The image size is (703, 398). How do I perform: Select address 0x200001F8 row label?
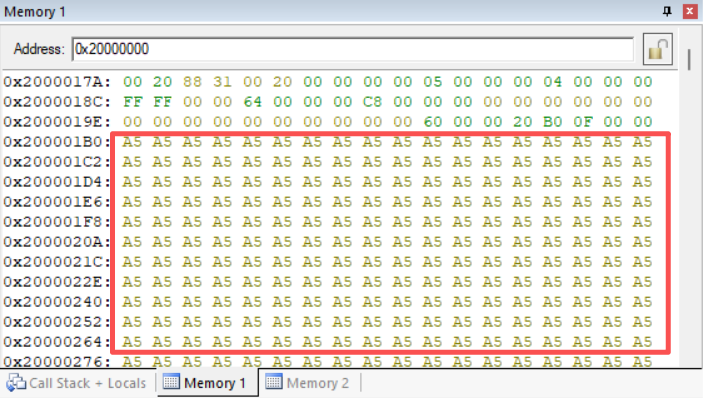(57, 222)
